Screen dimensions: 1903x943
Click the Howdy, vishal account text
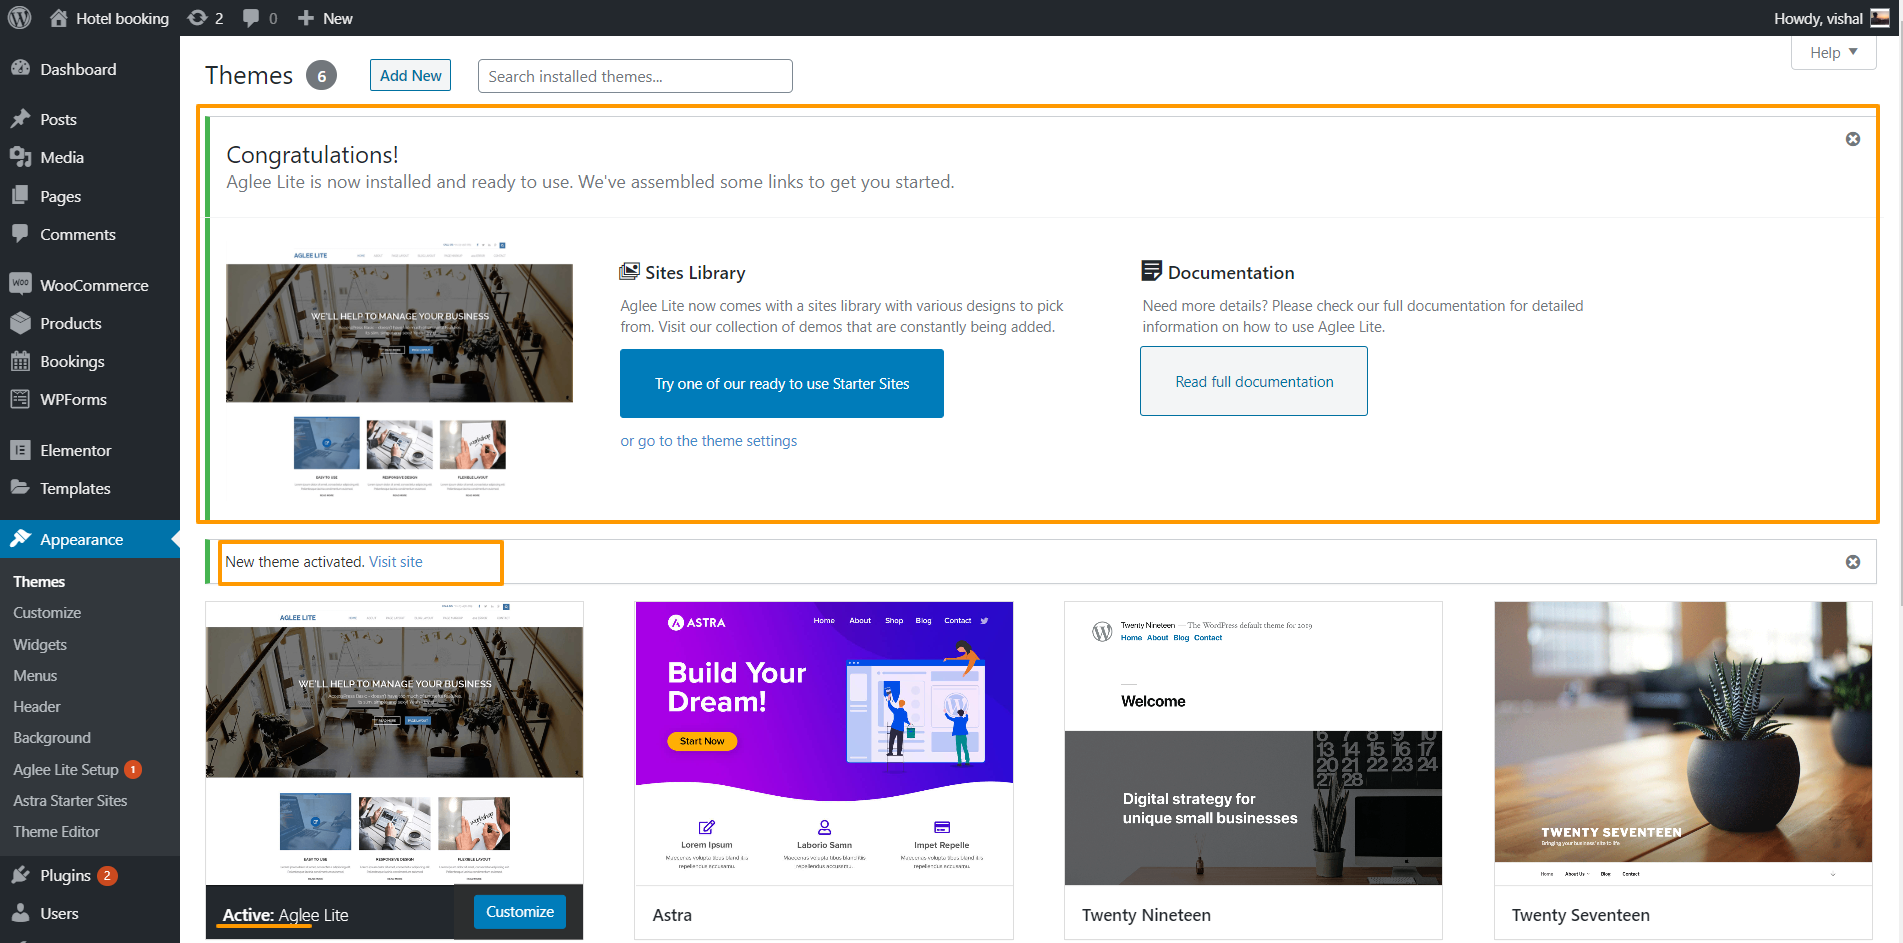click(1818, 18)
